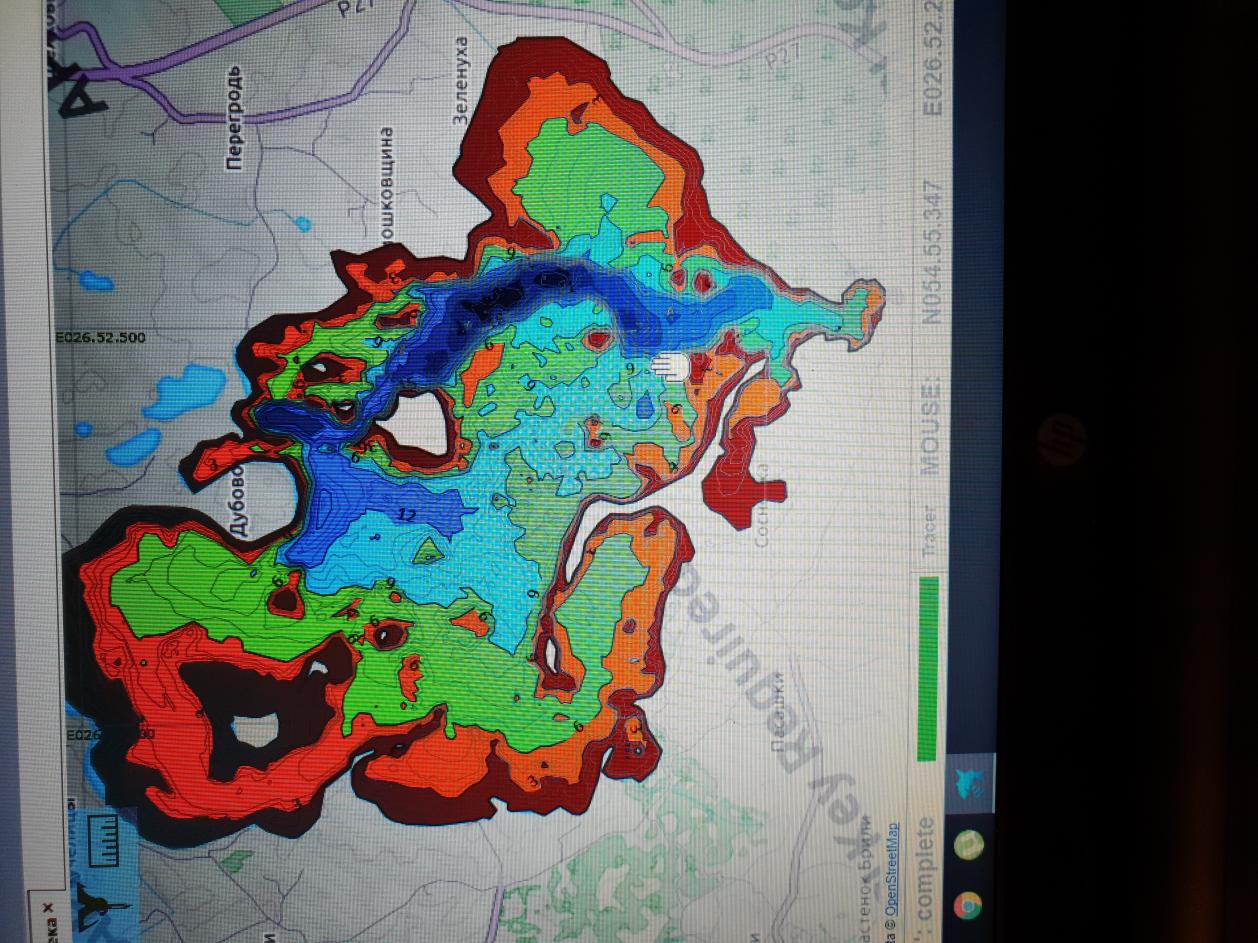Click the green Tracer progress bar

pos(927,668)
